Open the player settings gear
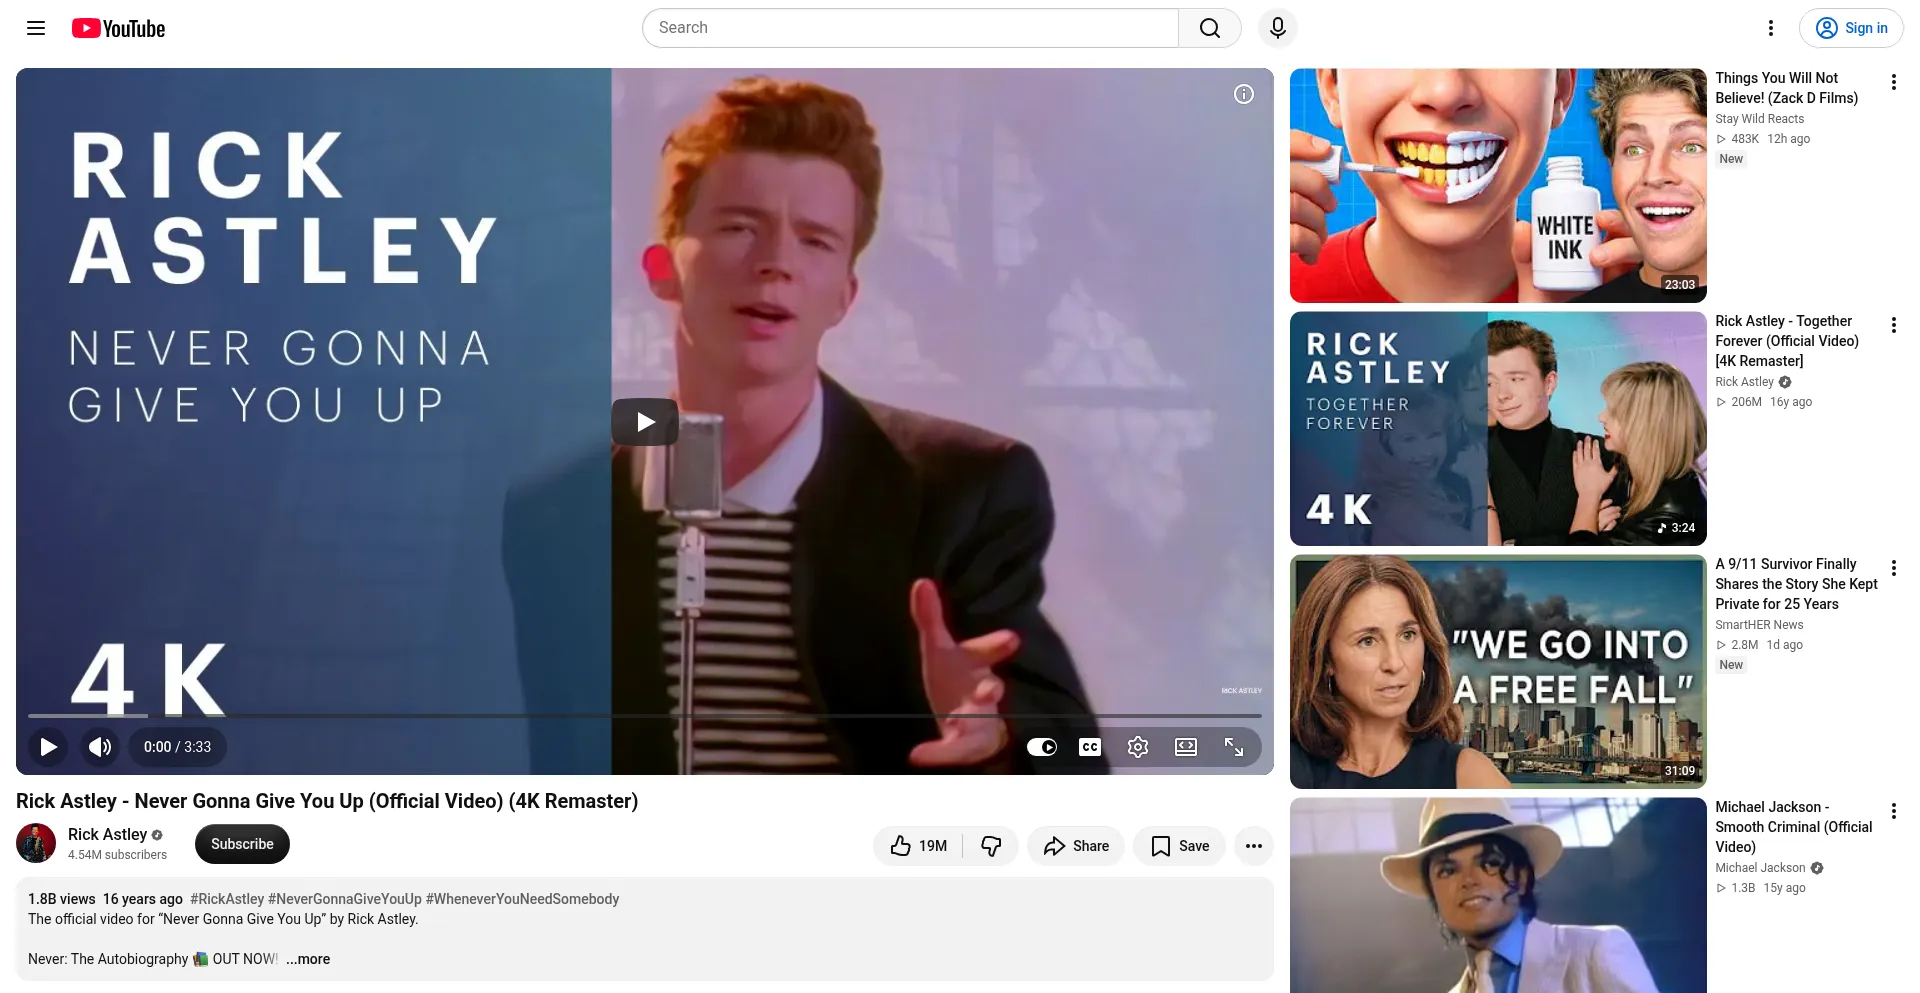The image size is (1920, 993). [x=1138, y=747]
